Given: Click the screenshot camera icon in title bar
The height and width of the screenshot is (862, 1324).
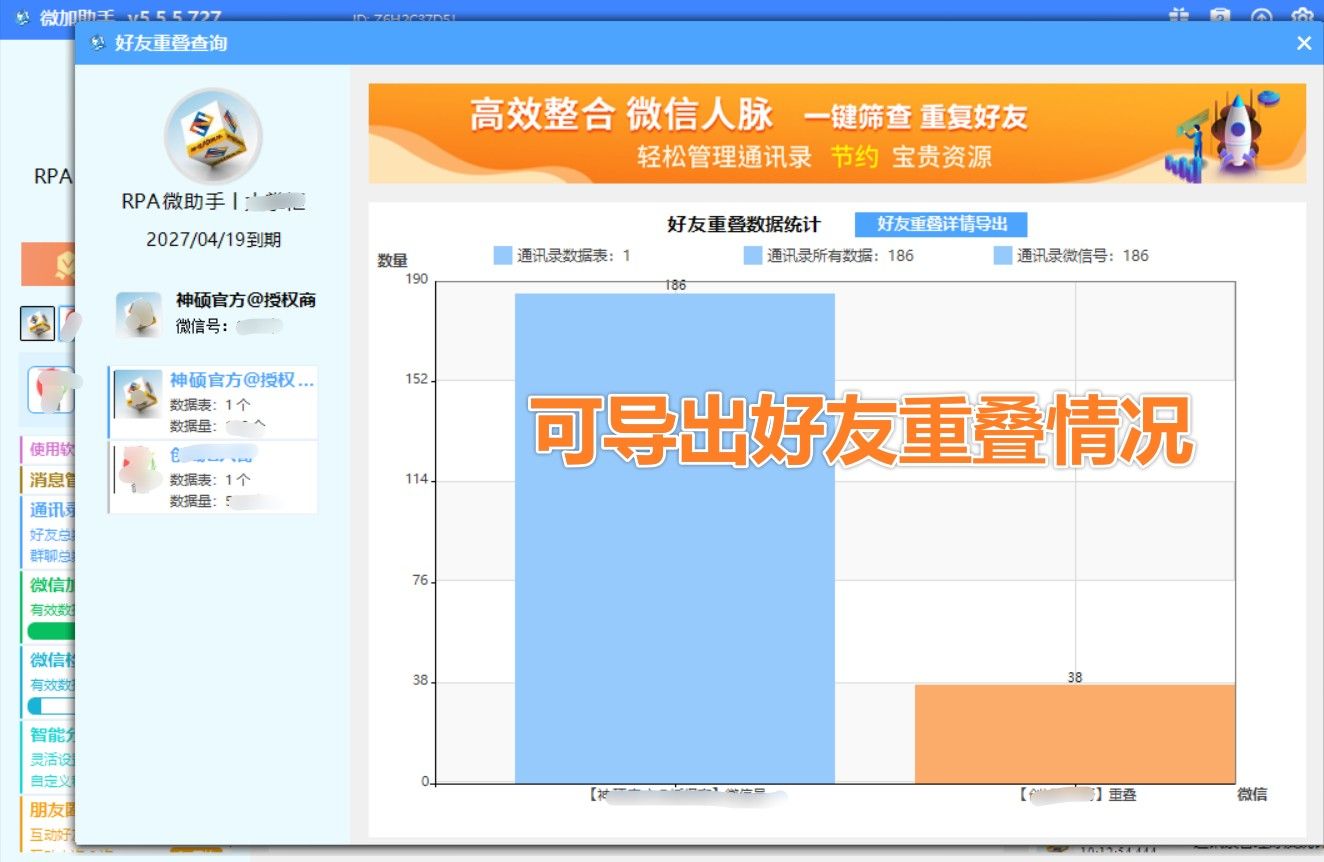Looking at the screenshot, I should [1220, 14].
